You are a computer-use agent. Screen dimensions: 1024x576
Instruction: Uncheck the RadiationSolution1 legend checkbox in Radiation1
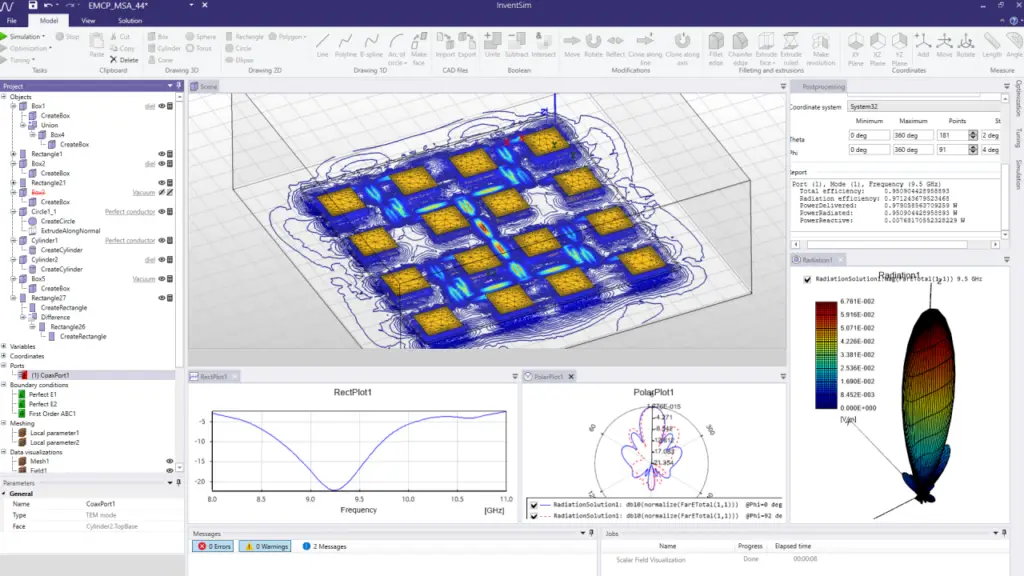click(x=808, y=279)
